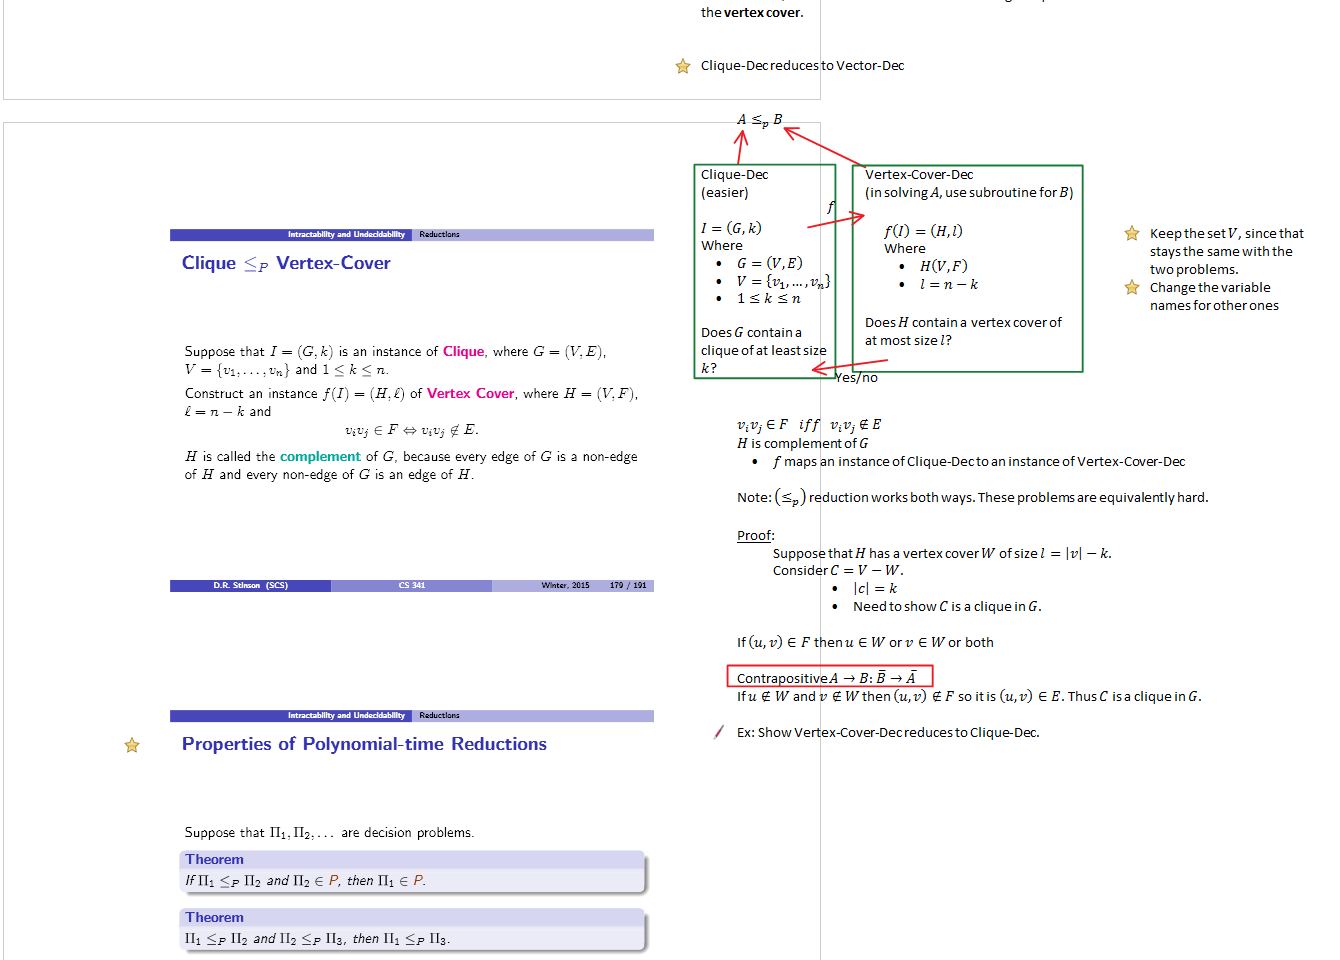Click the "CS 341" slide footer segment
Viewport: 1340px width, 960px height.
click(x=411, y=585)
